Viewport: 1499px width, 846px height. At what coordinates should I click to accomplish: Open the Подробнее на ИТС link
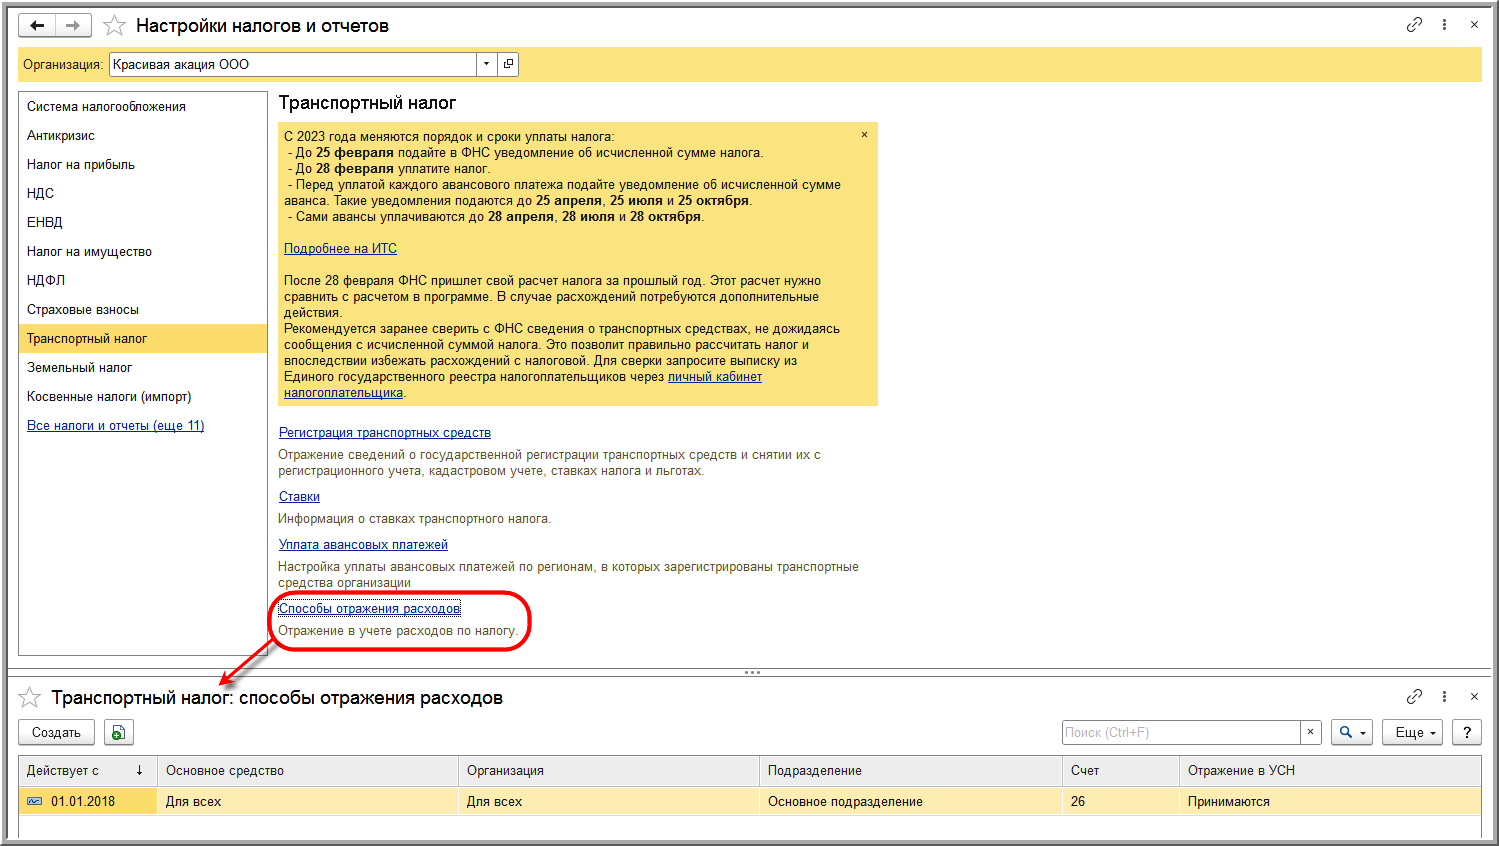click(x=340, y=248)
